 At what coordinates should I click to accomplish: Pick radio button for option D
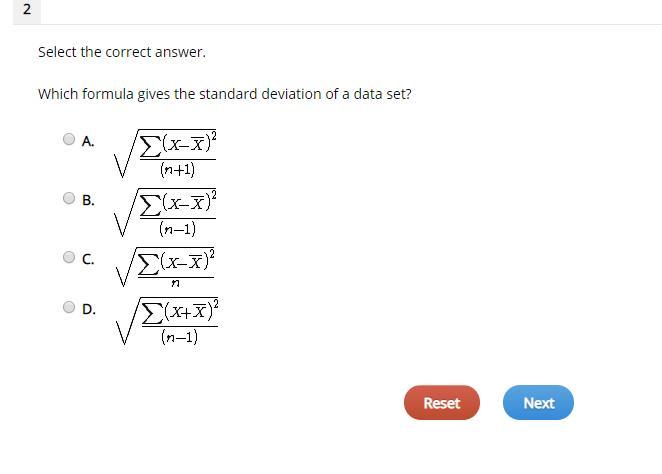tap(69, 308)
